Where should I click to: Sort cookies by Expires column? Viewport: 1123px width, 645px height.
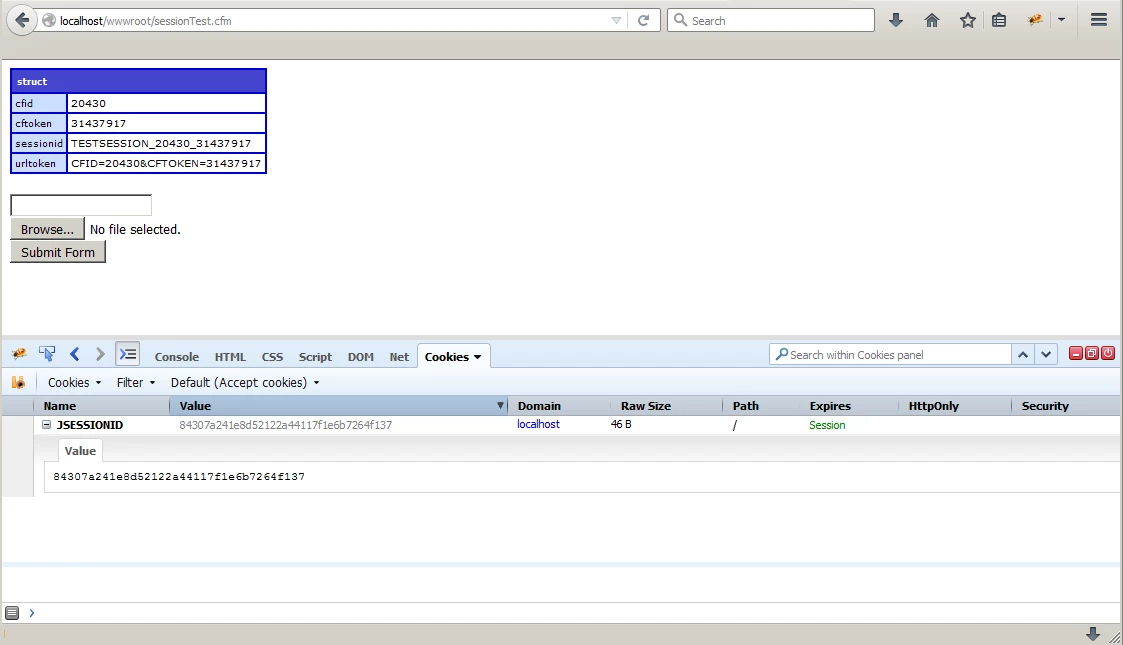click(849, 406)
